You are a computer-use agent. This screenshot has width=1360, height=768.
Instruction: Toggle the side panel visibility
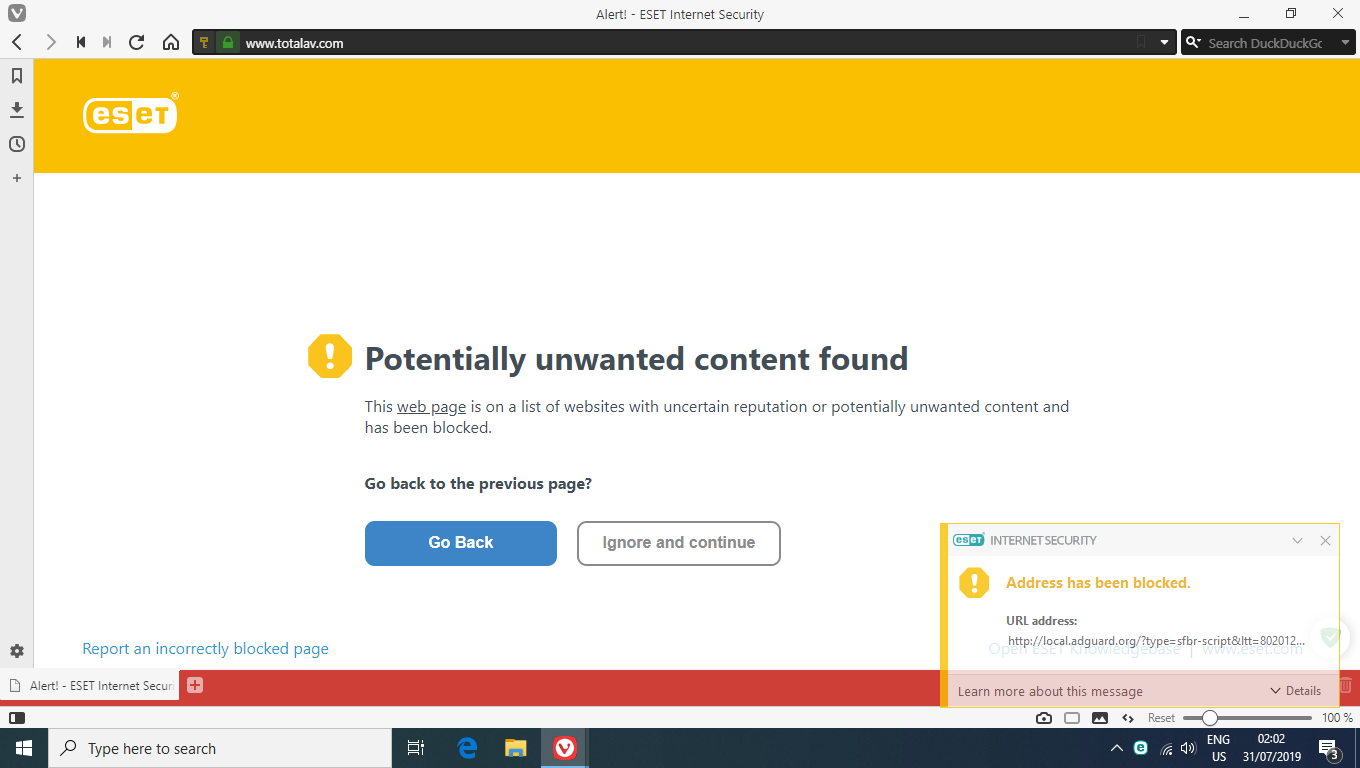pos(16,718)
